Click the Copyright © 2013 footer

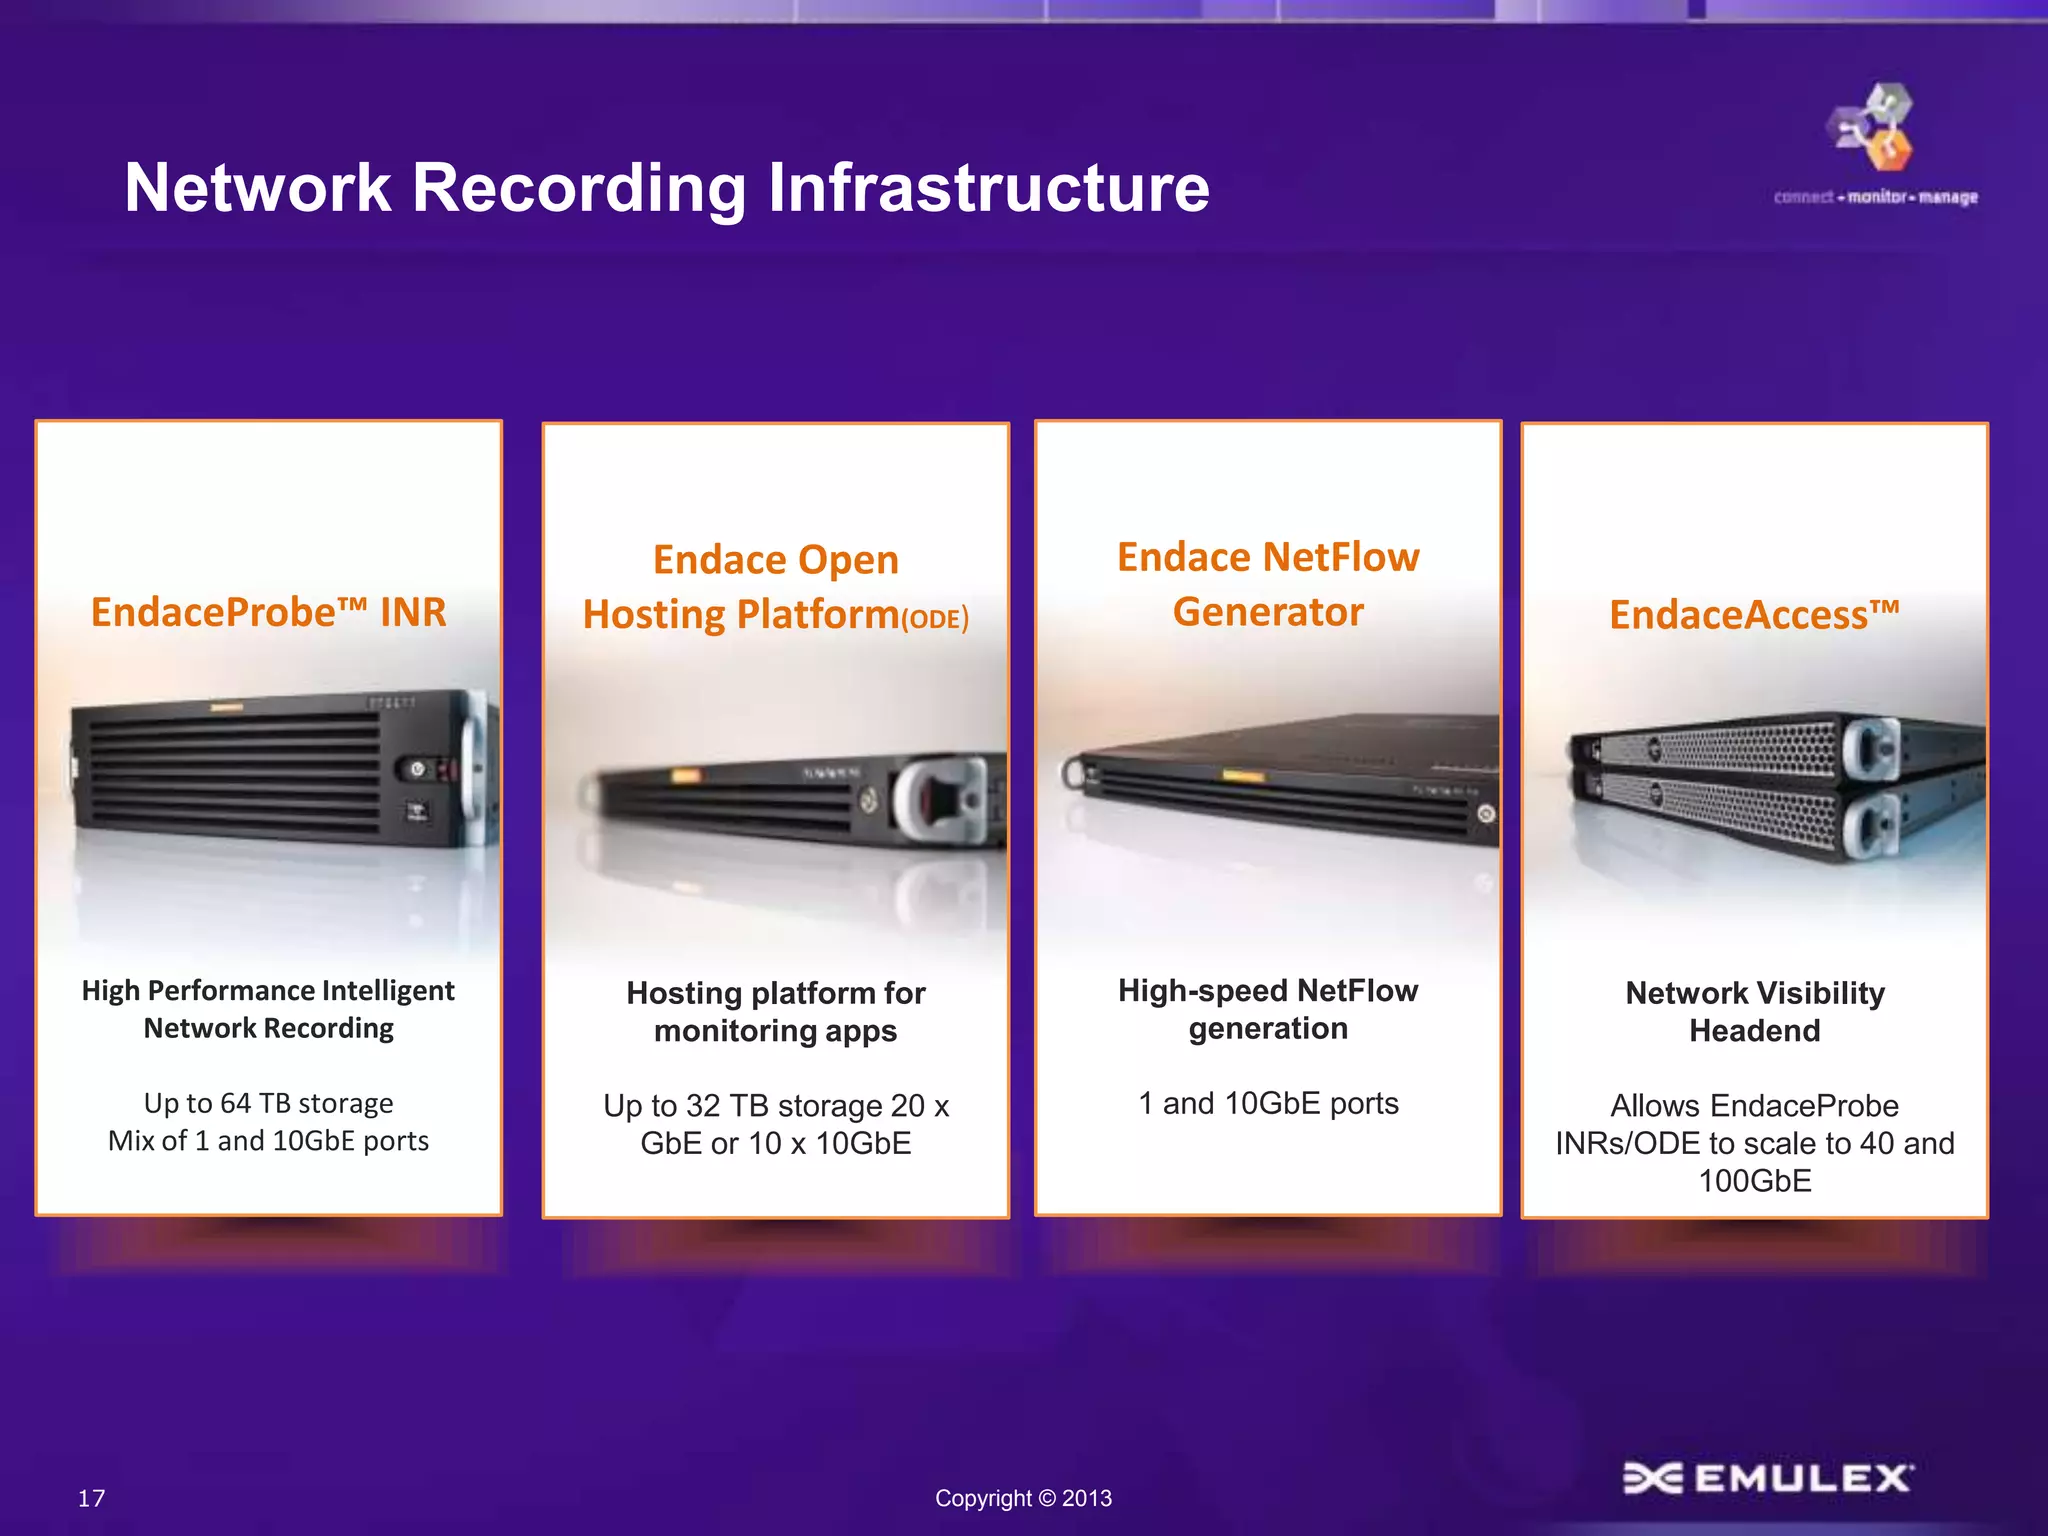coord(1023,1498)
